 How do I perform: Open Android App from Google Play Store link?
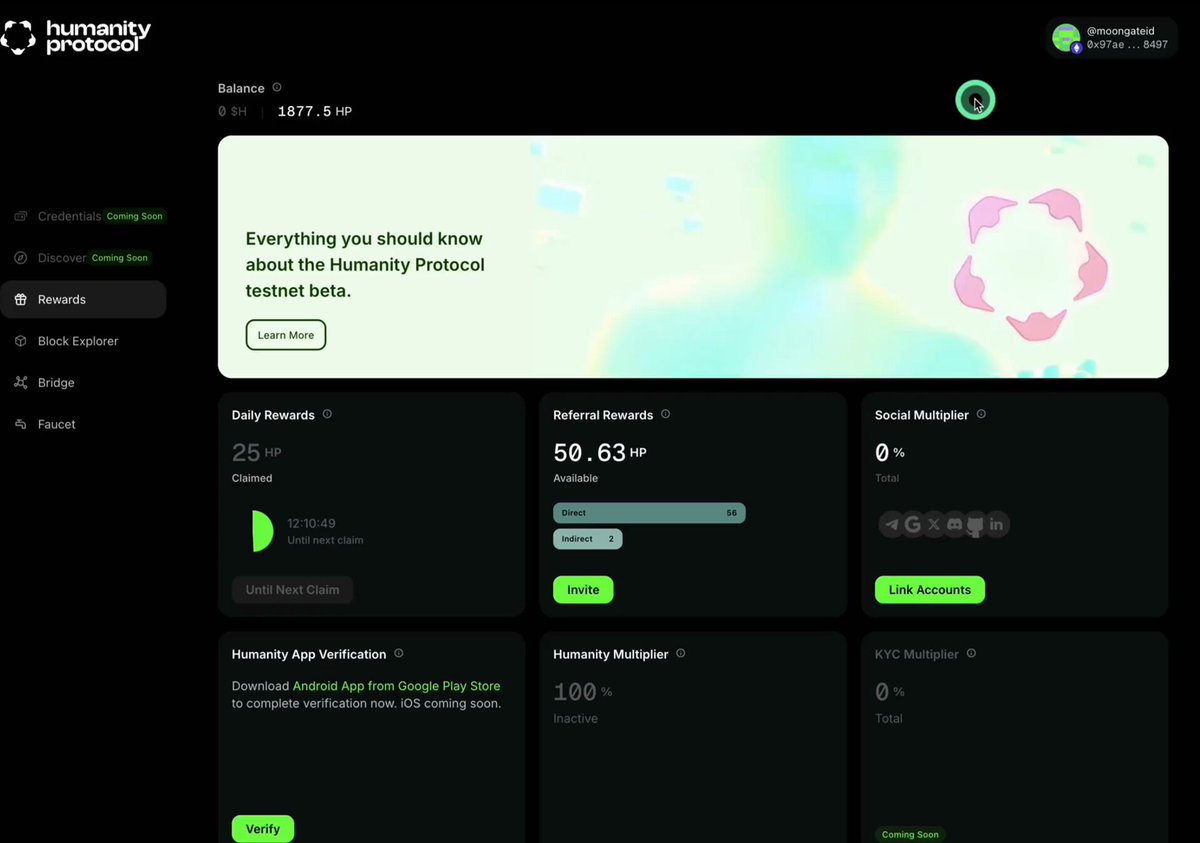coord(396,686)
